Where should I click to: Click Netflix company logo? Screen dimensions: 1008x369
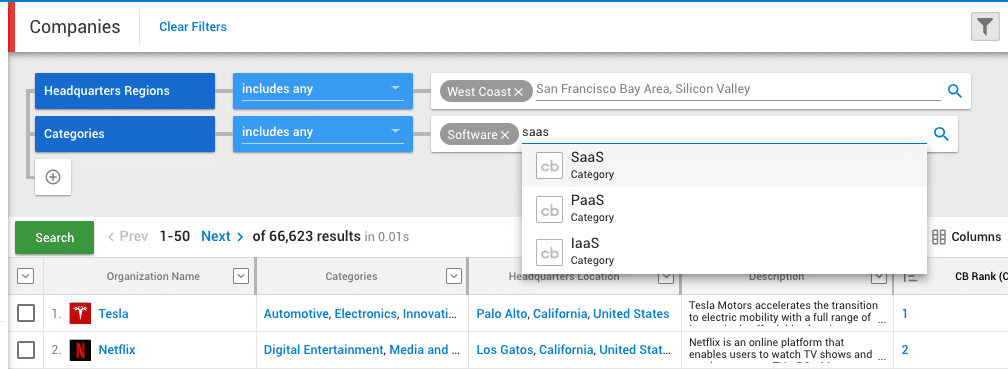click(x=80, y=350)
